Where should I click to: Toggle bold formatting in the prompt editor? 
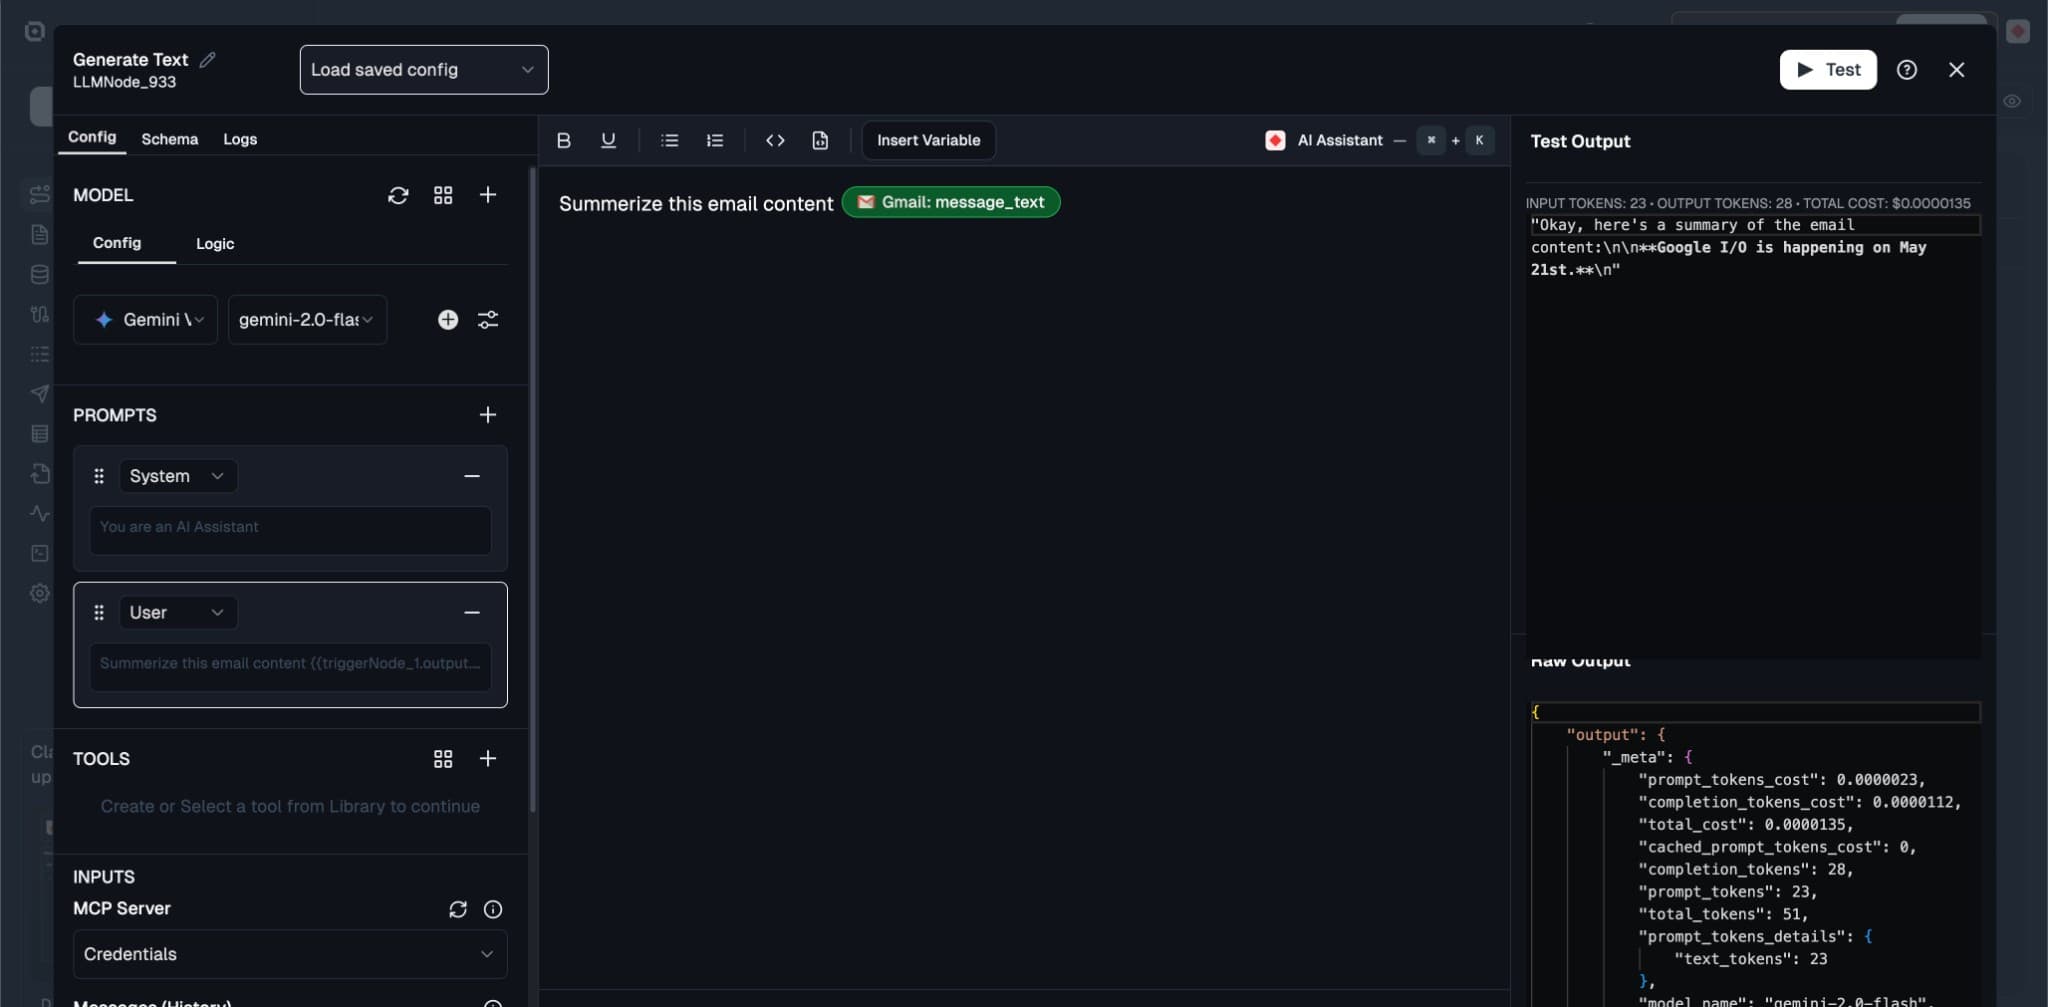(563, 140)
